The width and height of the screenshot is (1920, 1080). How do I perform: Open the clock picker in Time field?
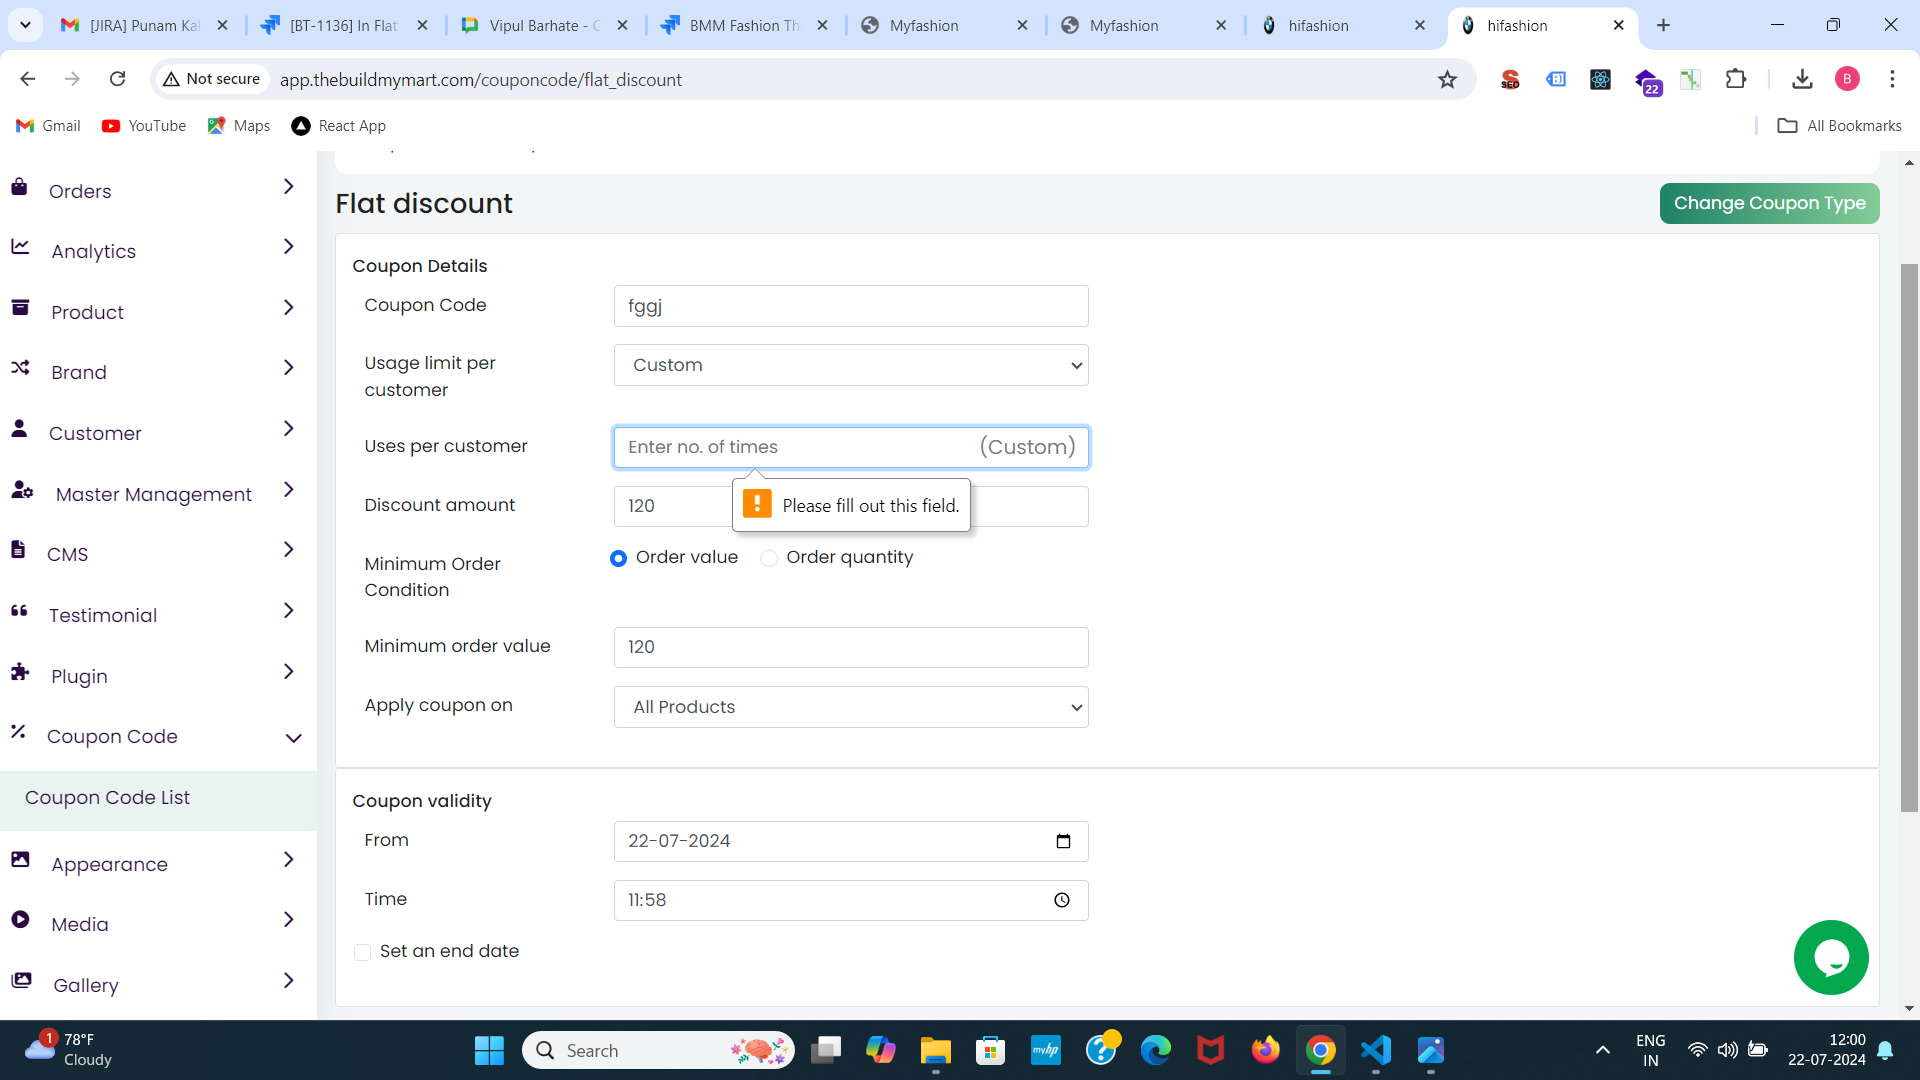click(1062, 900)
